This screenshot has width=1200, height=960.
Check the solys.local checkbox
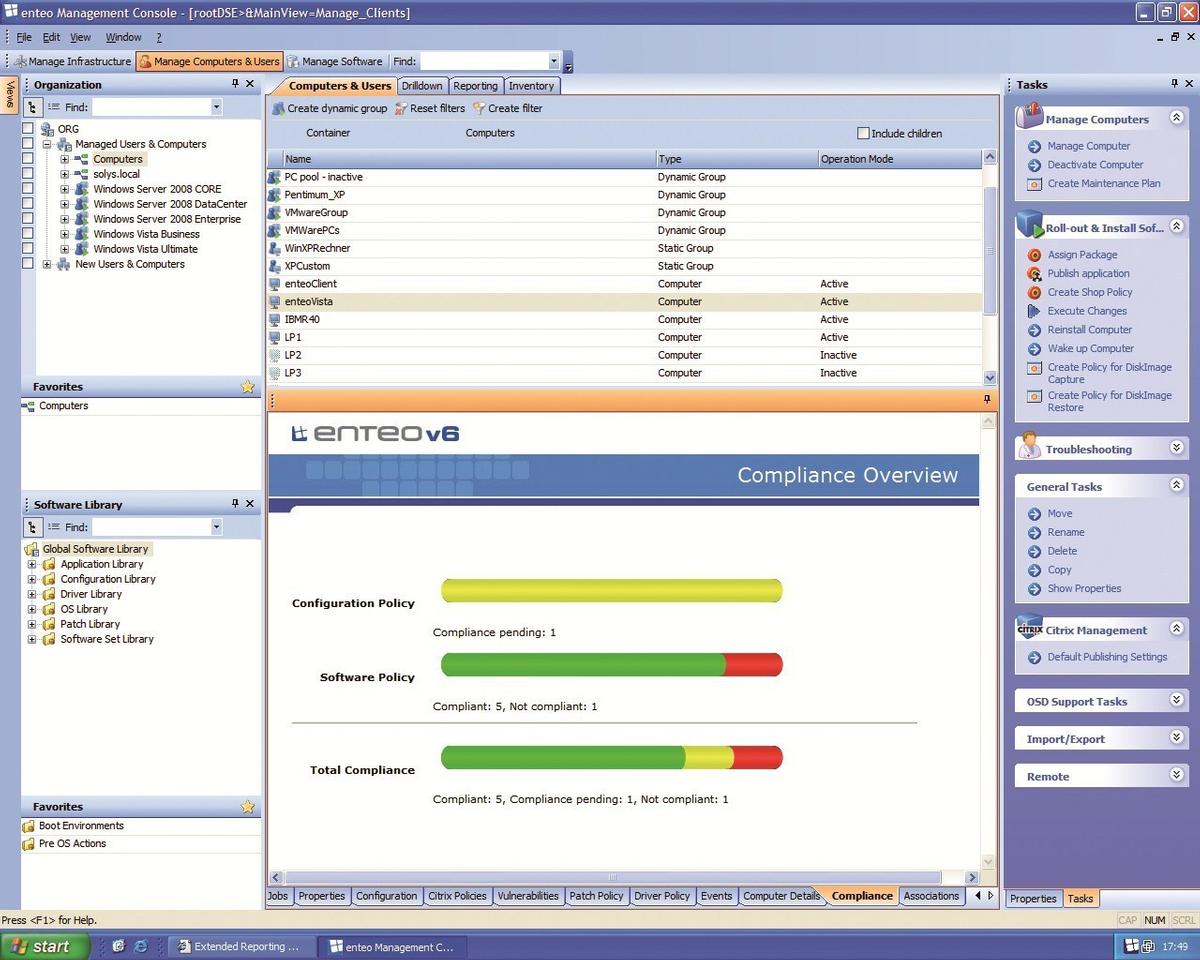coord(28,174)
